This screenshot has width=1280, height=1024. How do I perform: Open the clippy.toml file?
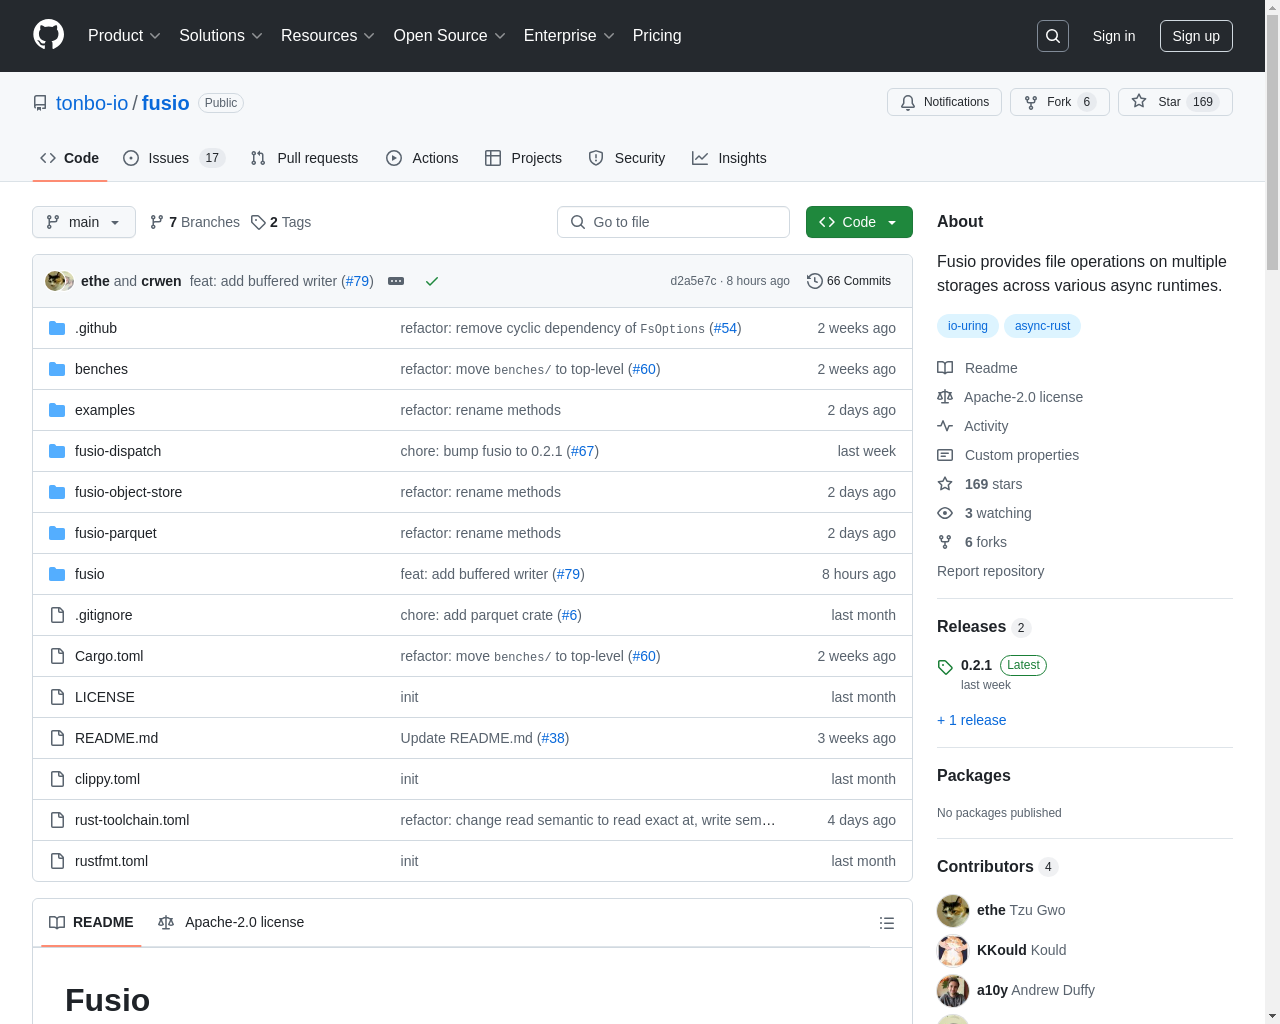point(107,779)
